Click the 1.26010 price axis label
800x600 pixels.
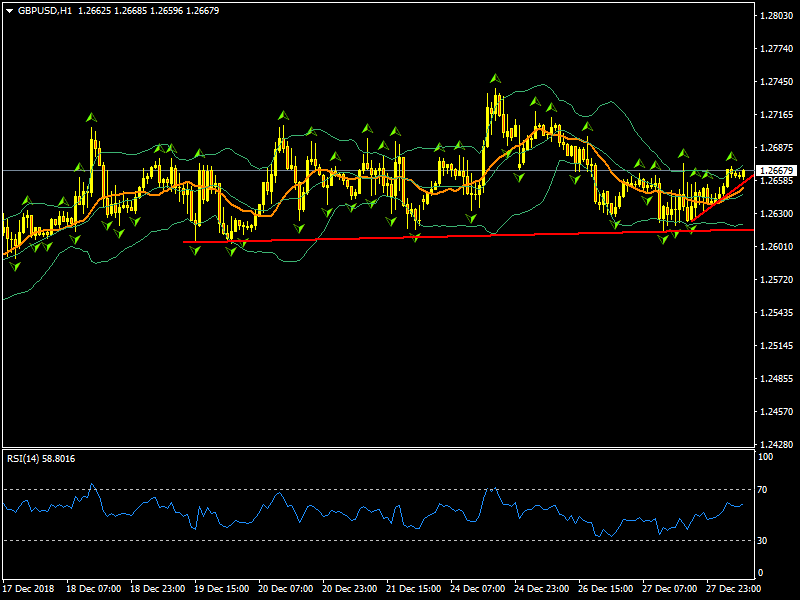click(776, 247)
